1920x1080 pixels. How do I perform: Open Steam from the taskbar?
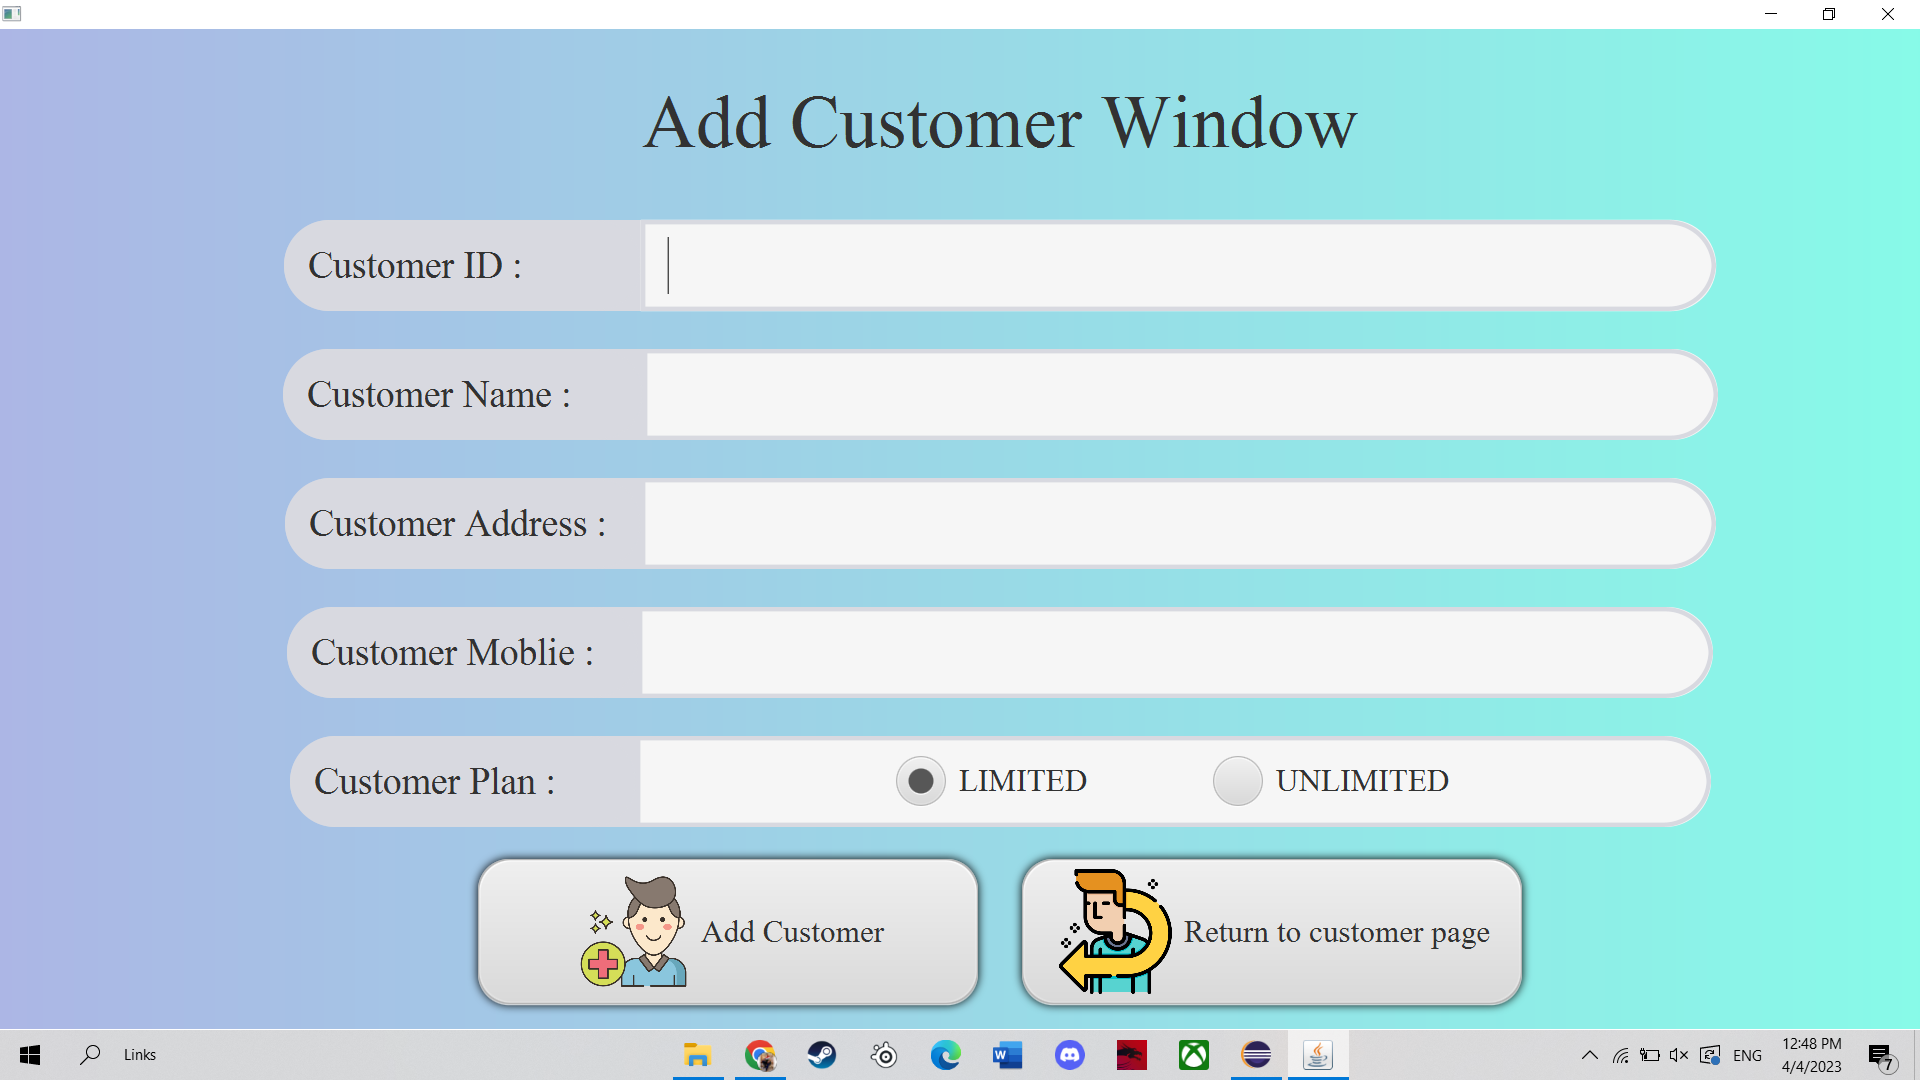[822, 1055]
